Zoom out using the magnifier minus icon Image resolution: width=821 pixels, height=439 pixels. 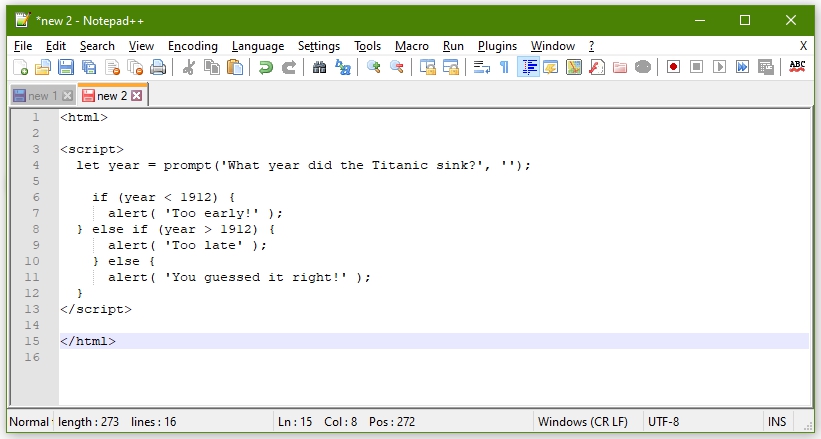396,67
